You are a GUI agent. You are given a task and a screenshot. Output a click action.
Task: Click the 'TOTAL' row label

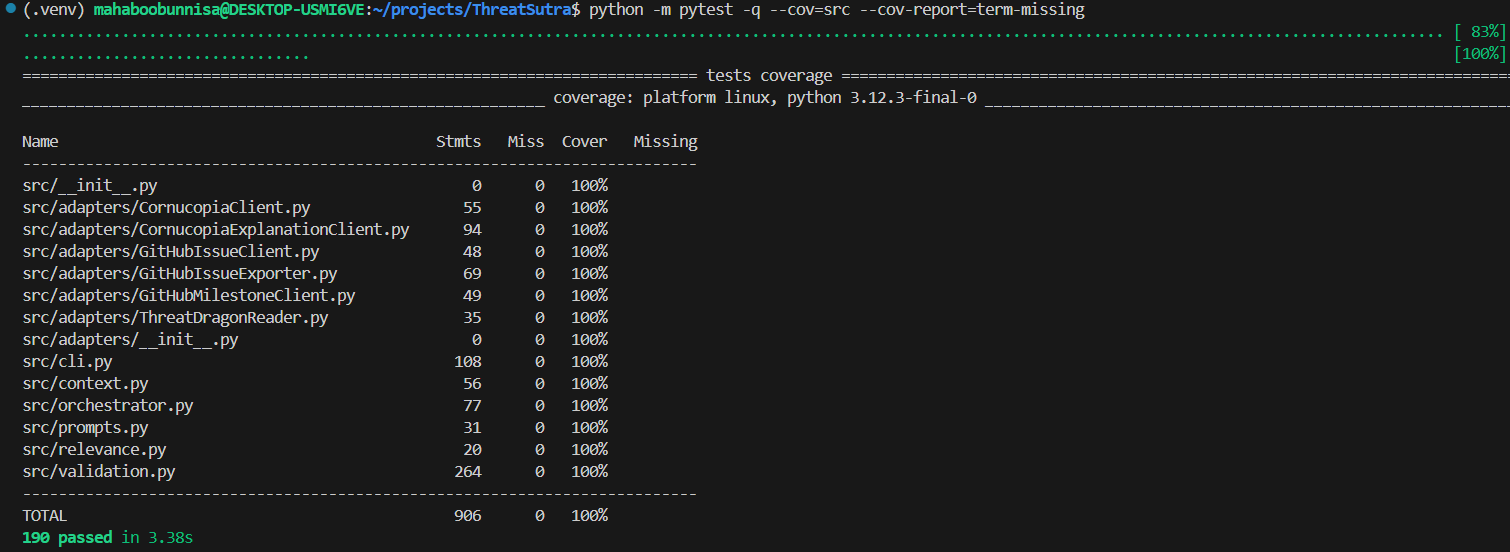(x=45, y=516)
